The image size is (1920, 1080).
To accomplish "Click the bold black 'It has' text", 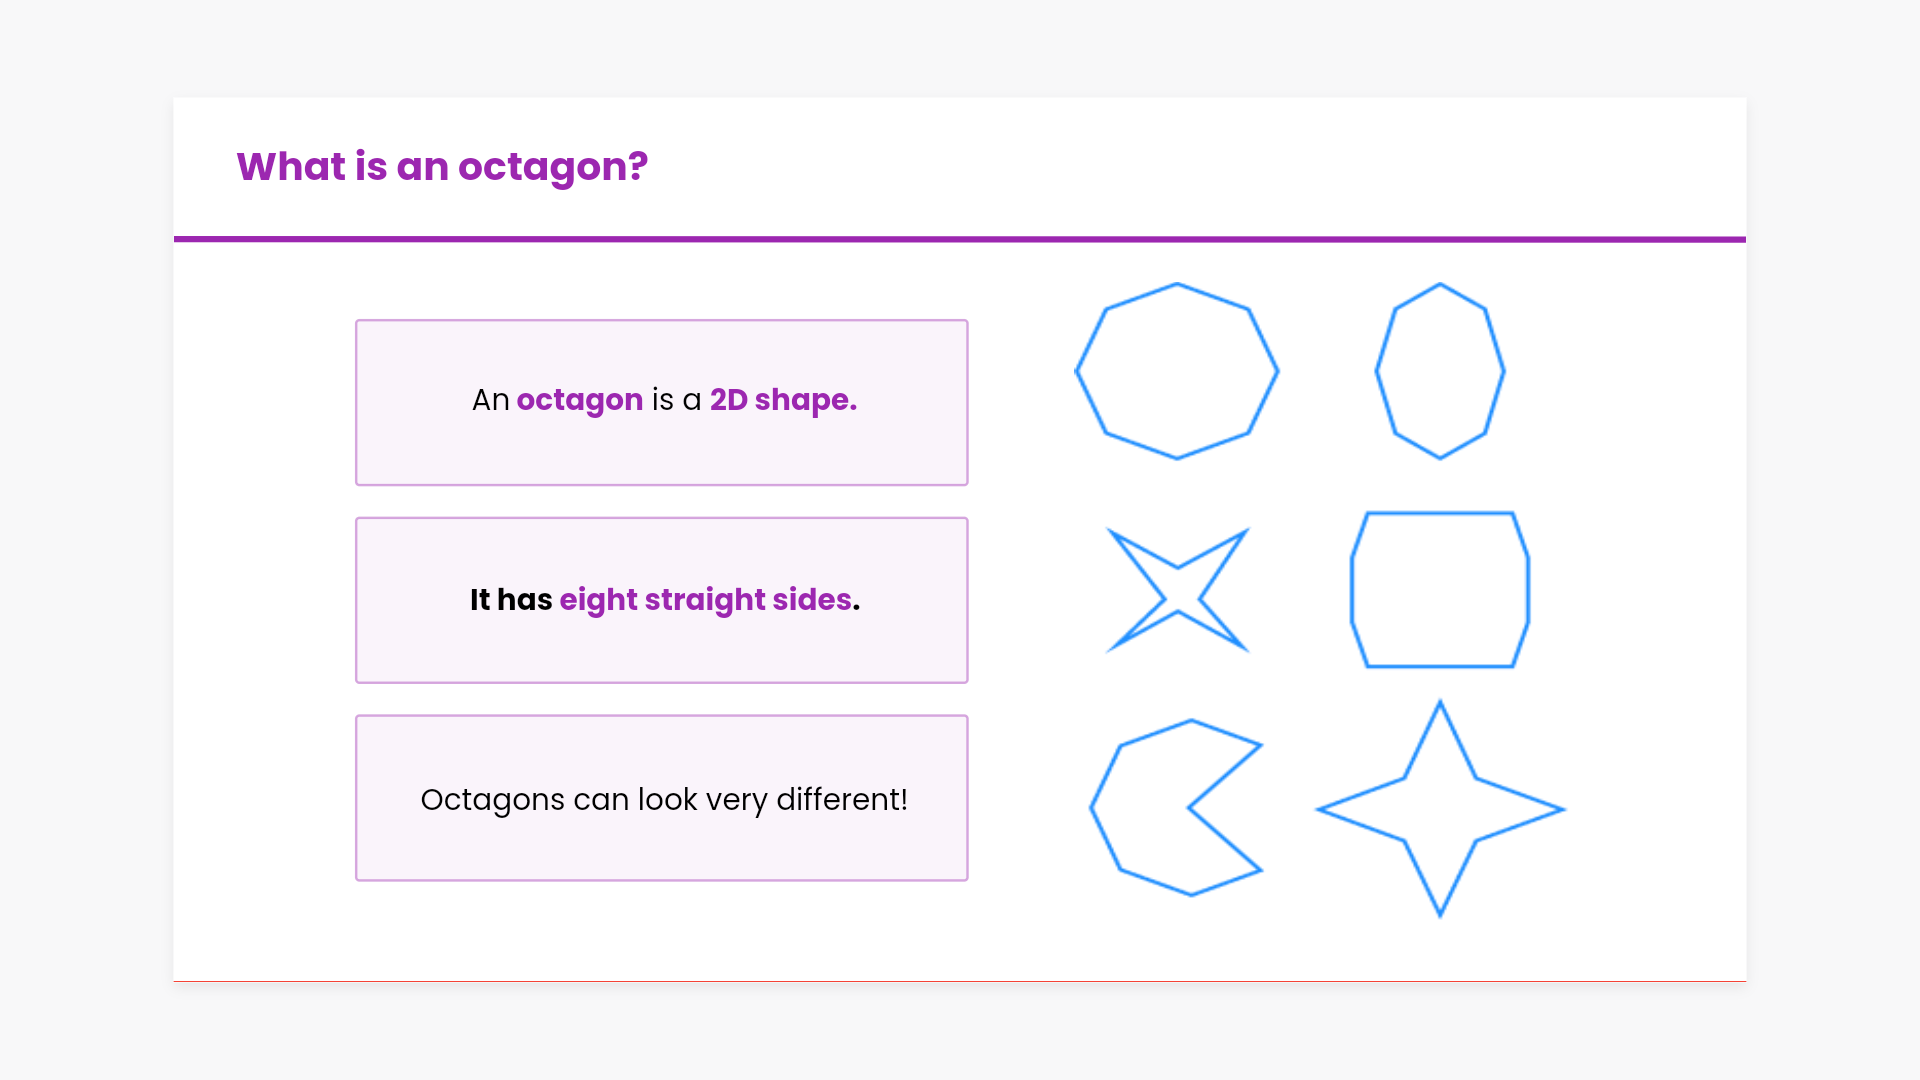I will (x=511, y=600).
